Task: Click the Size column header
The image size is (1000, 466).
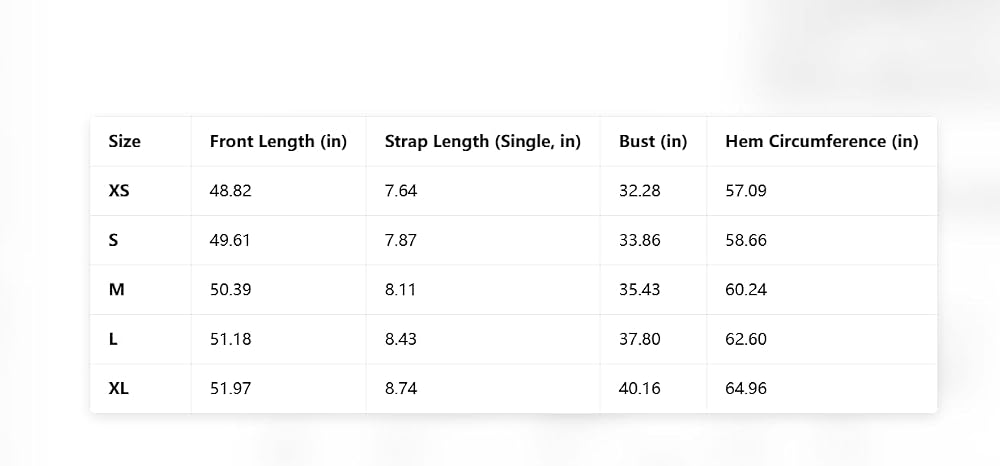Action: (x=124, y=142)
